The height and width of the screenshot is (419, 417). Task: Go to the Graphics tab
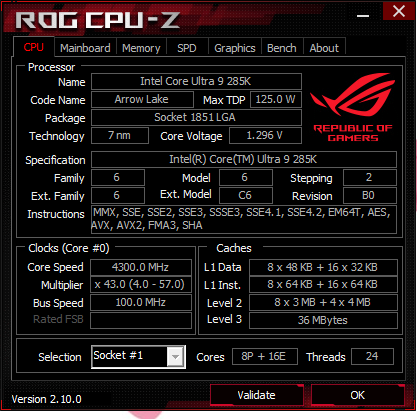235,48
